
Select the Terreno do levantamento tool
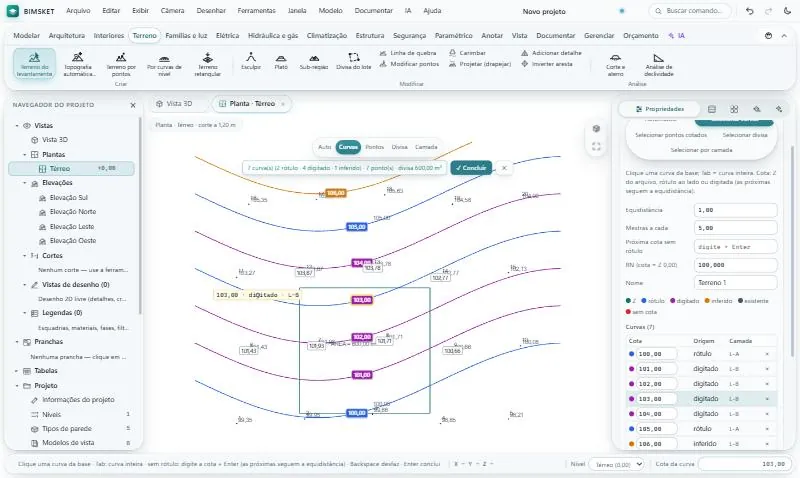click(34, 64)
